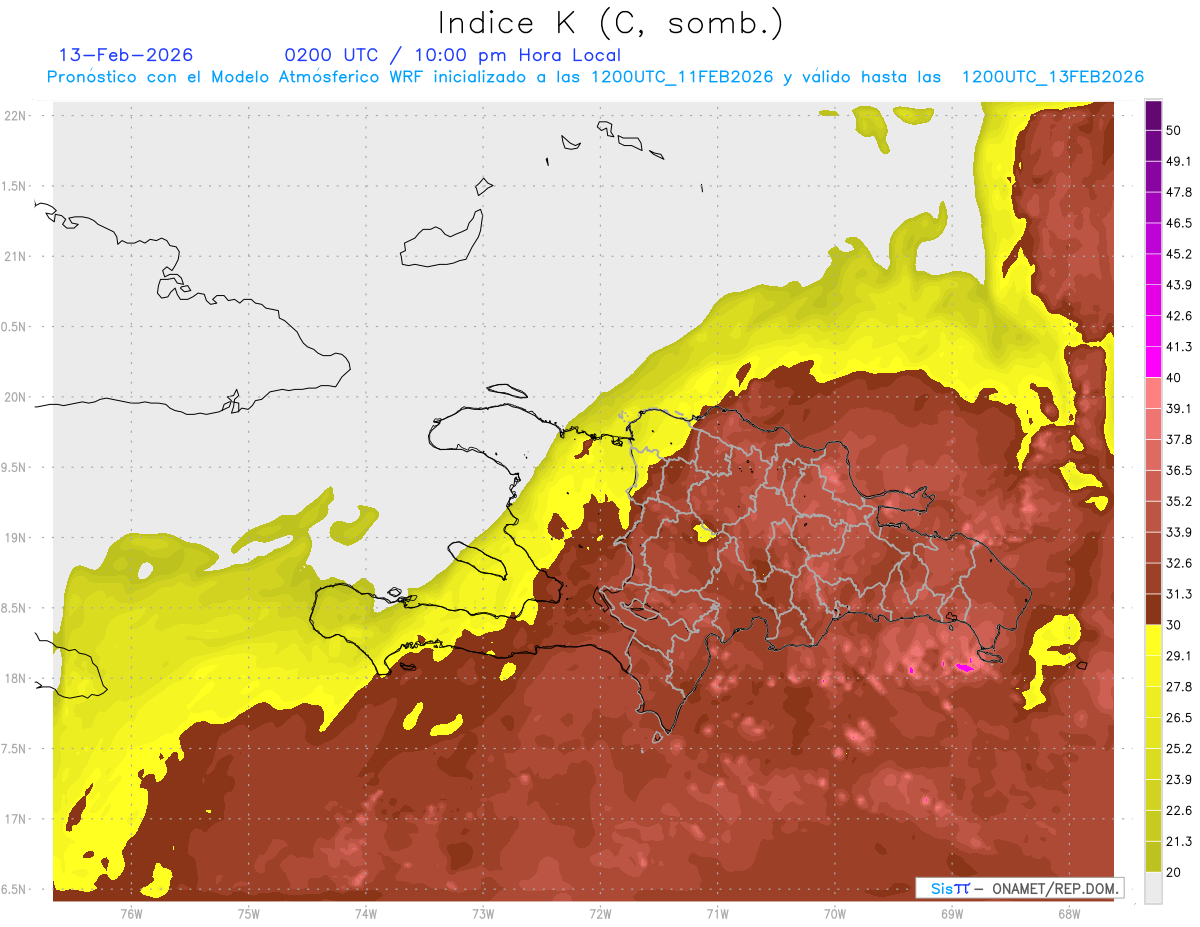Click the "49.1" colorbar value

(x=1179, y=161)
